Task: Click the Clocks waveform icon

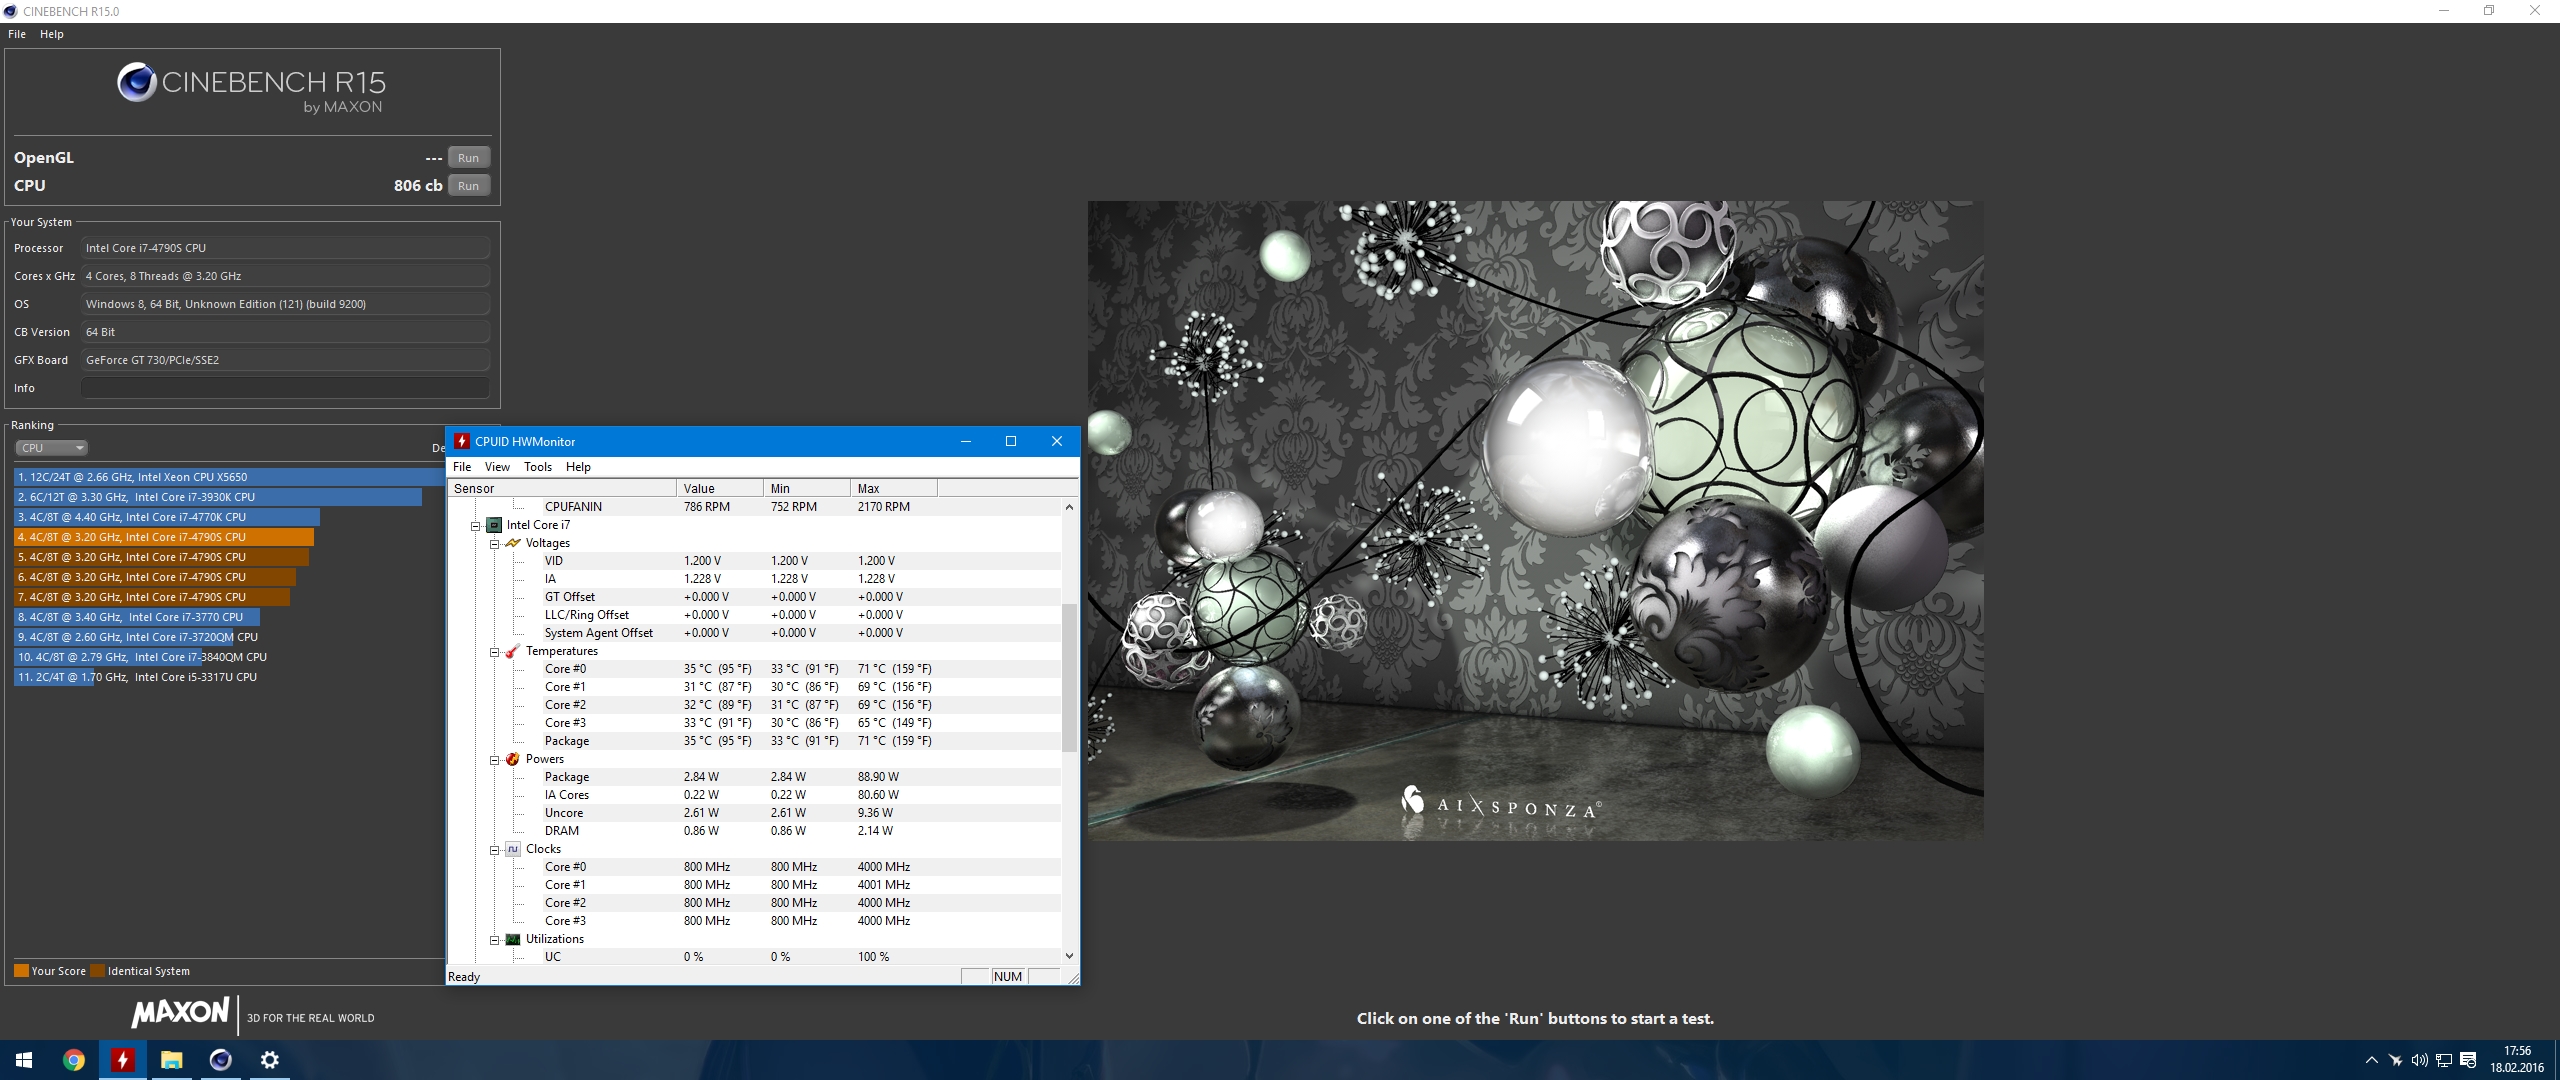Action: coord(513,849)
